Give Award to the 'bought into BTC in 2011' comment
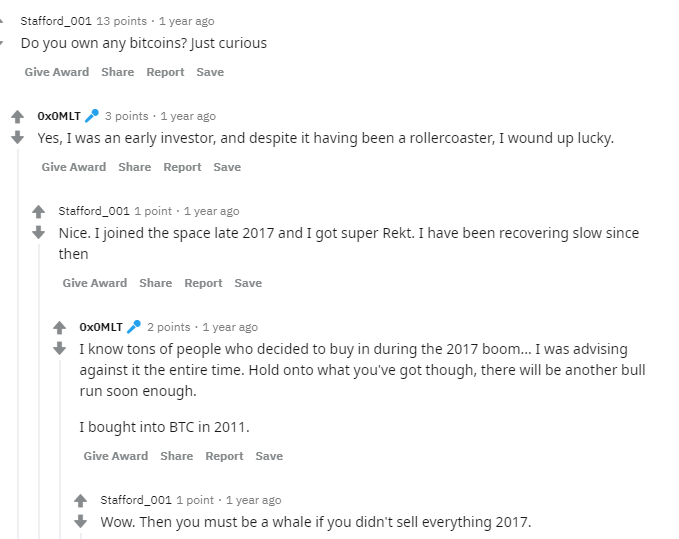 tap(116, 456)
